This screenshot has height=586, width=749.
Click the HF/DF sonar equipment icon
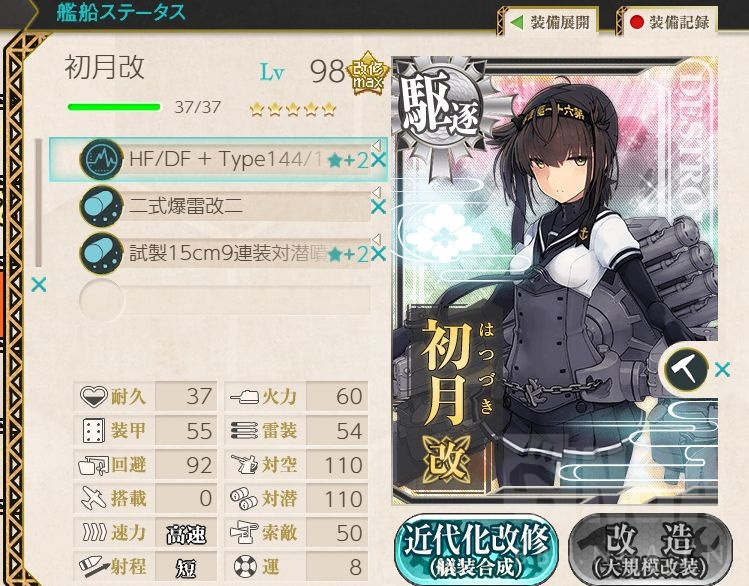101,160
